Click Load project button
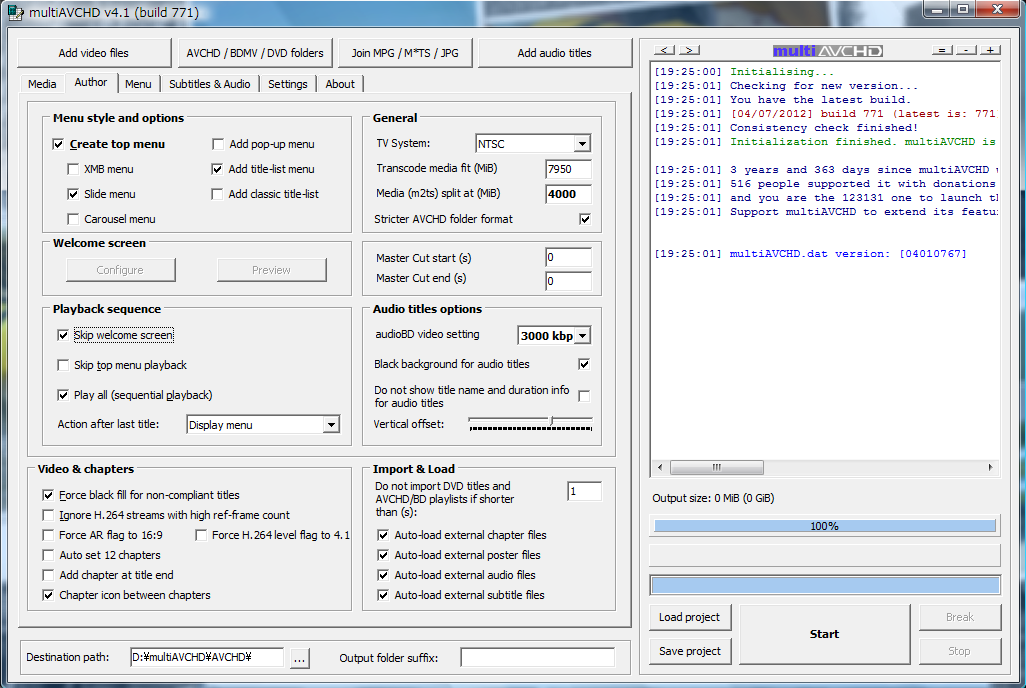 click(x=689, y=617)
